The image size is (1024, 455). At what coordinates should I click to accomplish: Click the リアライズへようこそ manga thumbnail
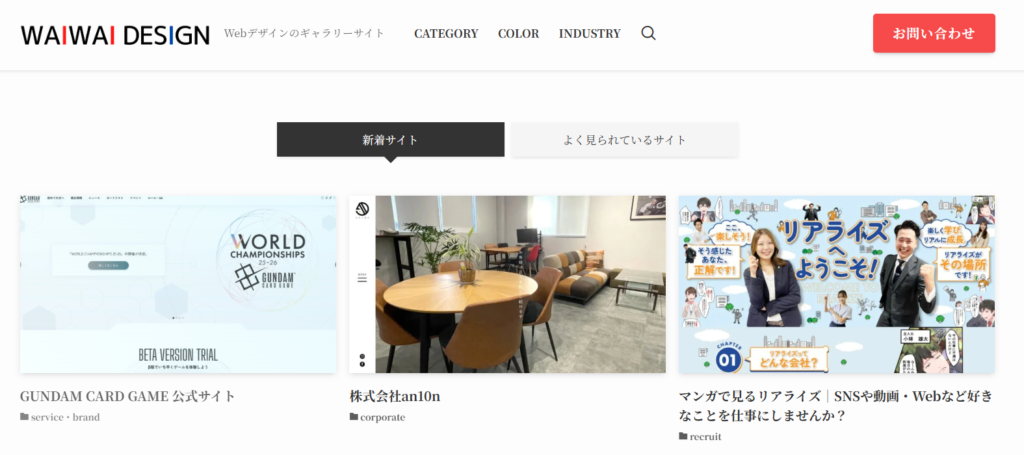coord(836,284)
